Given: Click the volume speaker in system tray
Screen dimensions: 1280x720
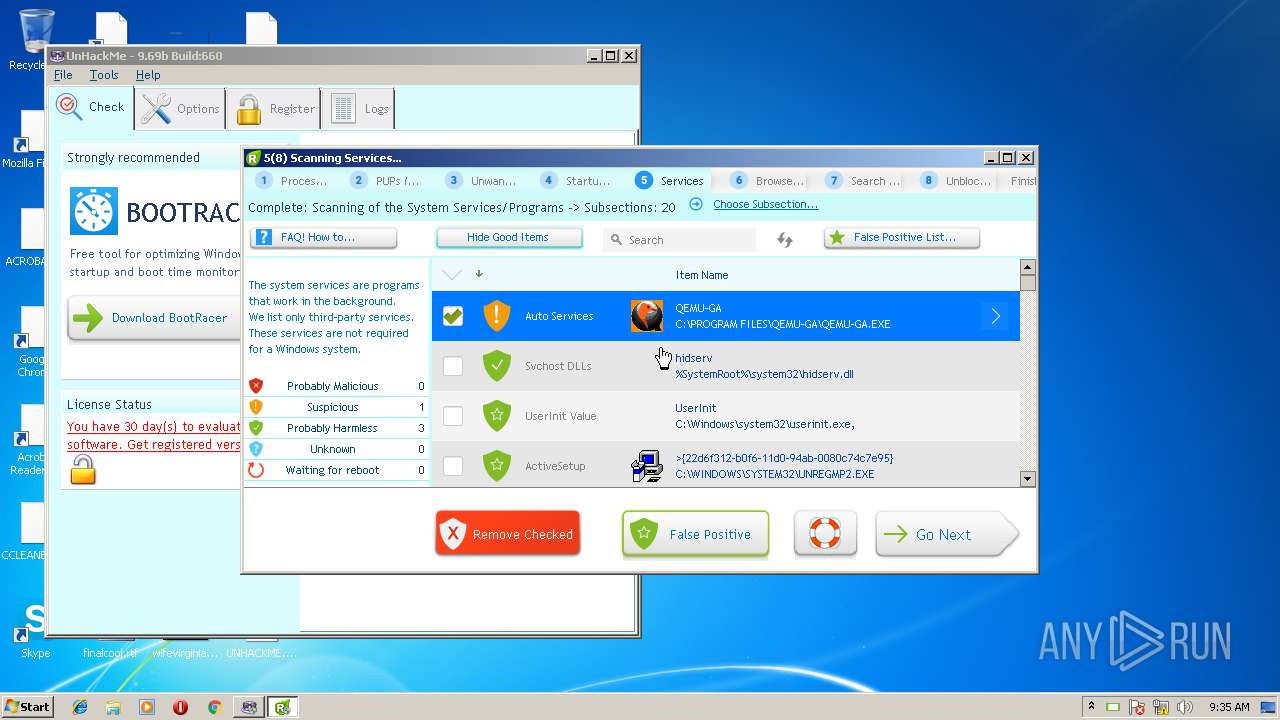Looking at the screenshot, I should pos(1186,707).
